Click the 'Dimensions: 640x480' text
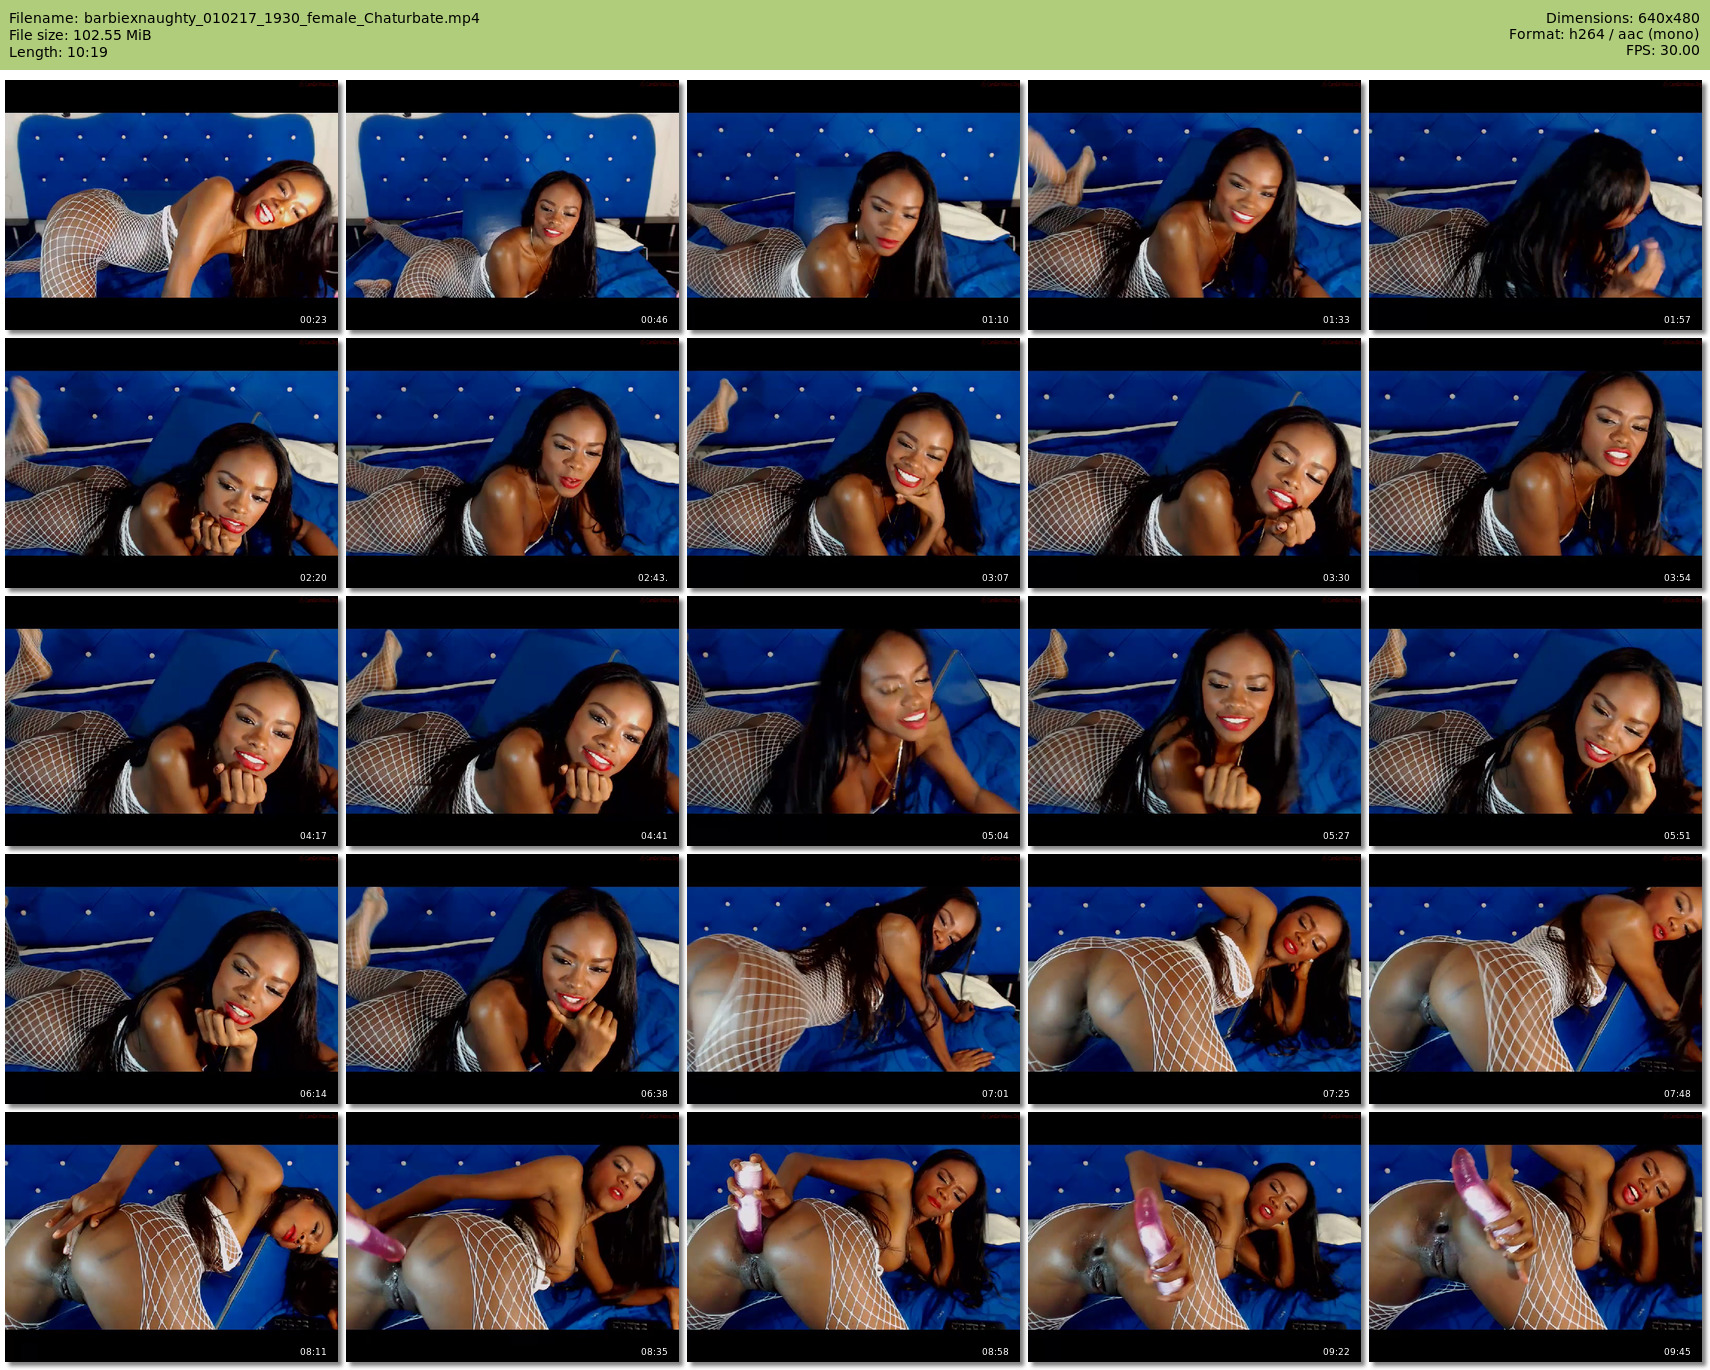 1622,18
